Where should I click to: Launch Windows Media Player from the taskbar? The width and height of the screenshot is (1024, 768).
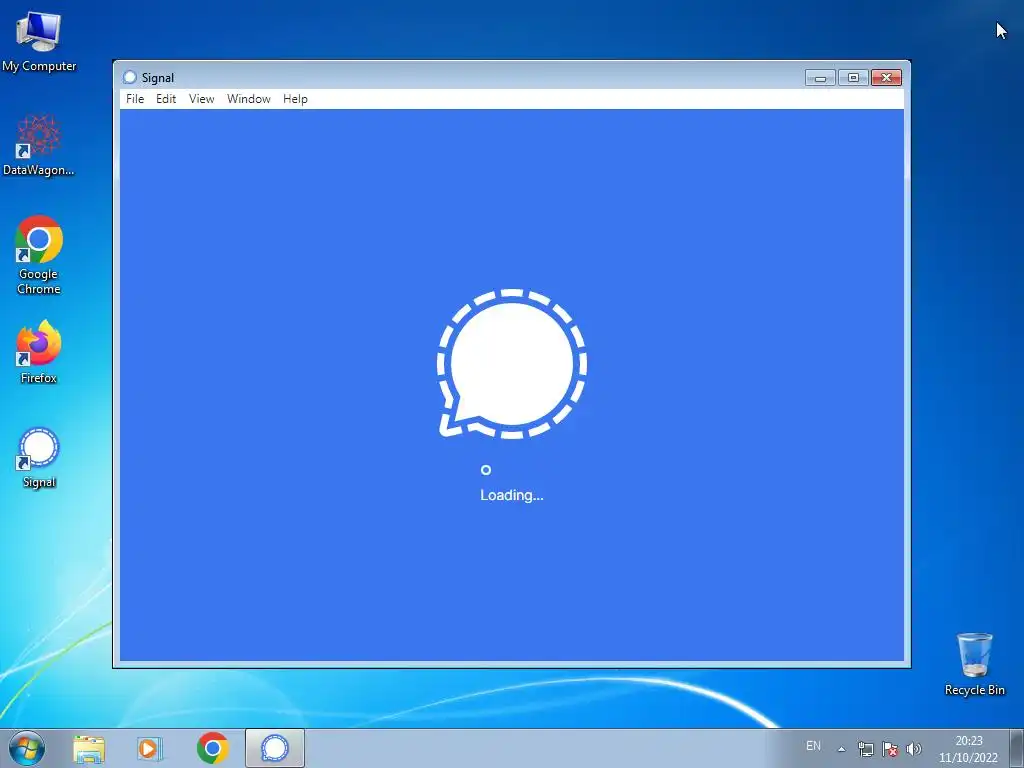(x=150, y=748)
